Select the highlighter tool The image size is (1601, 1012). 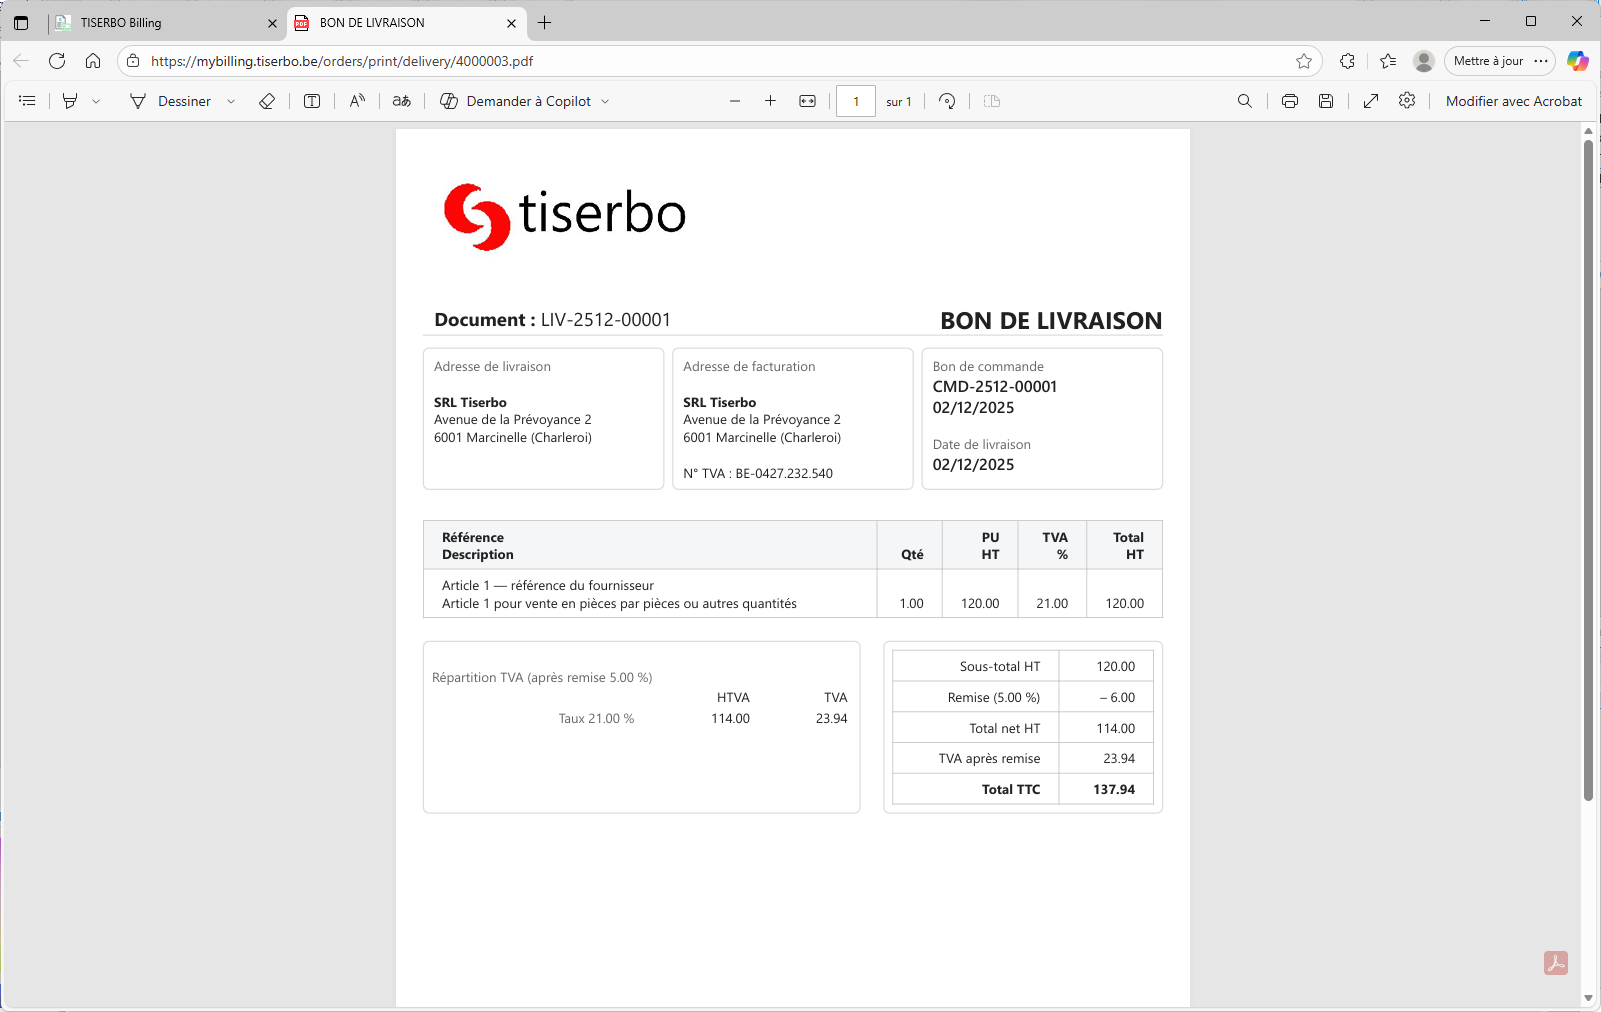coord(68,100)
